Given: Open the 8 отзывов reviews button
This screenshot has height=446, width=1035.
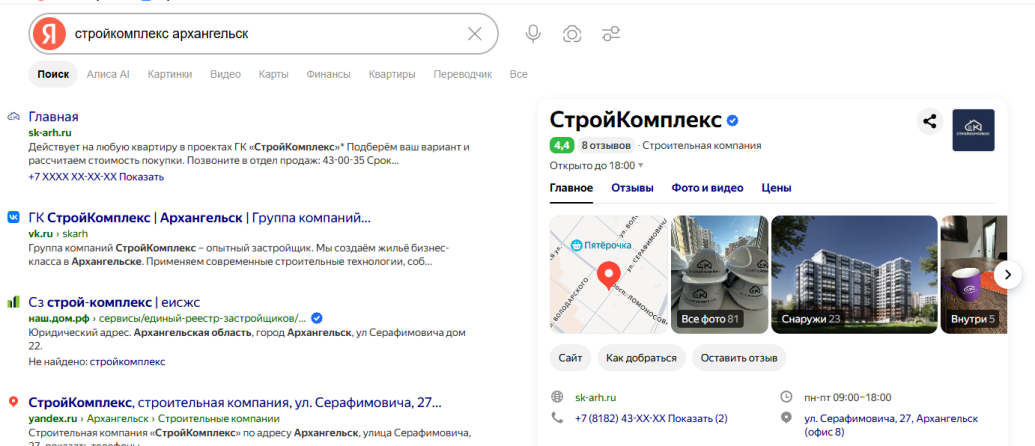Looking at the screenshot, I should pos(607,145).
